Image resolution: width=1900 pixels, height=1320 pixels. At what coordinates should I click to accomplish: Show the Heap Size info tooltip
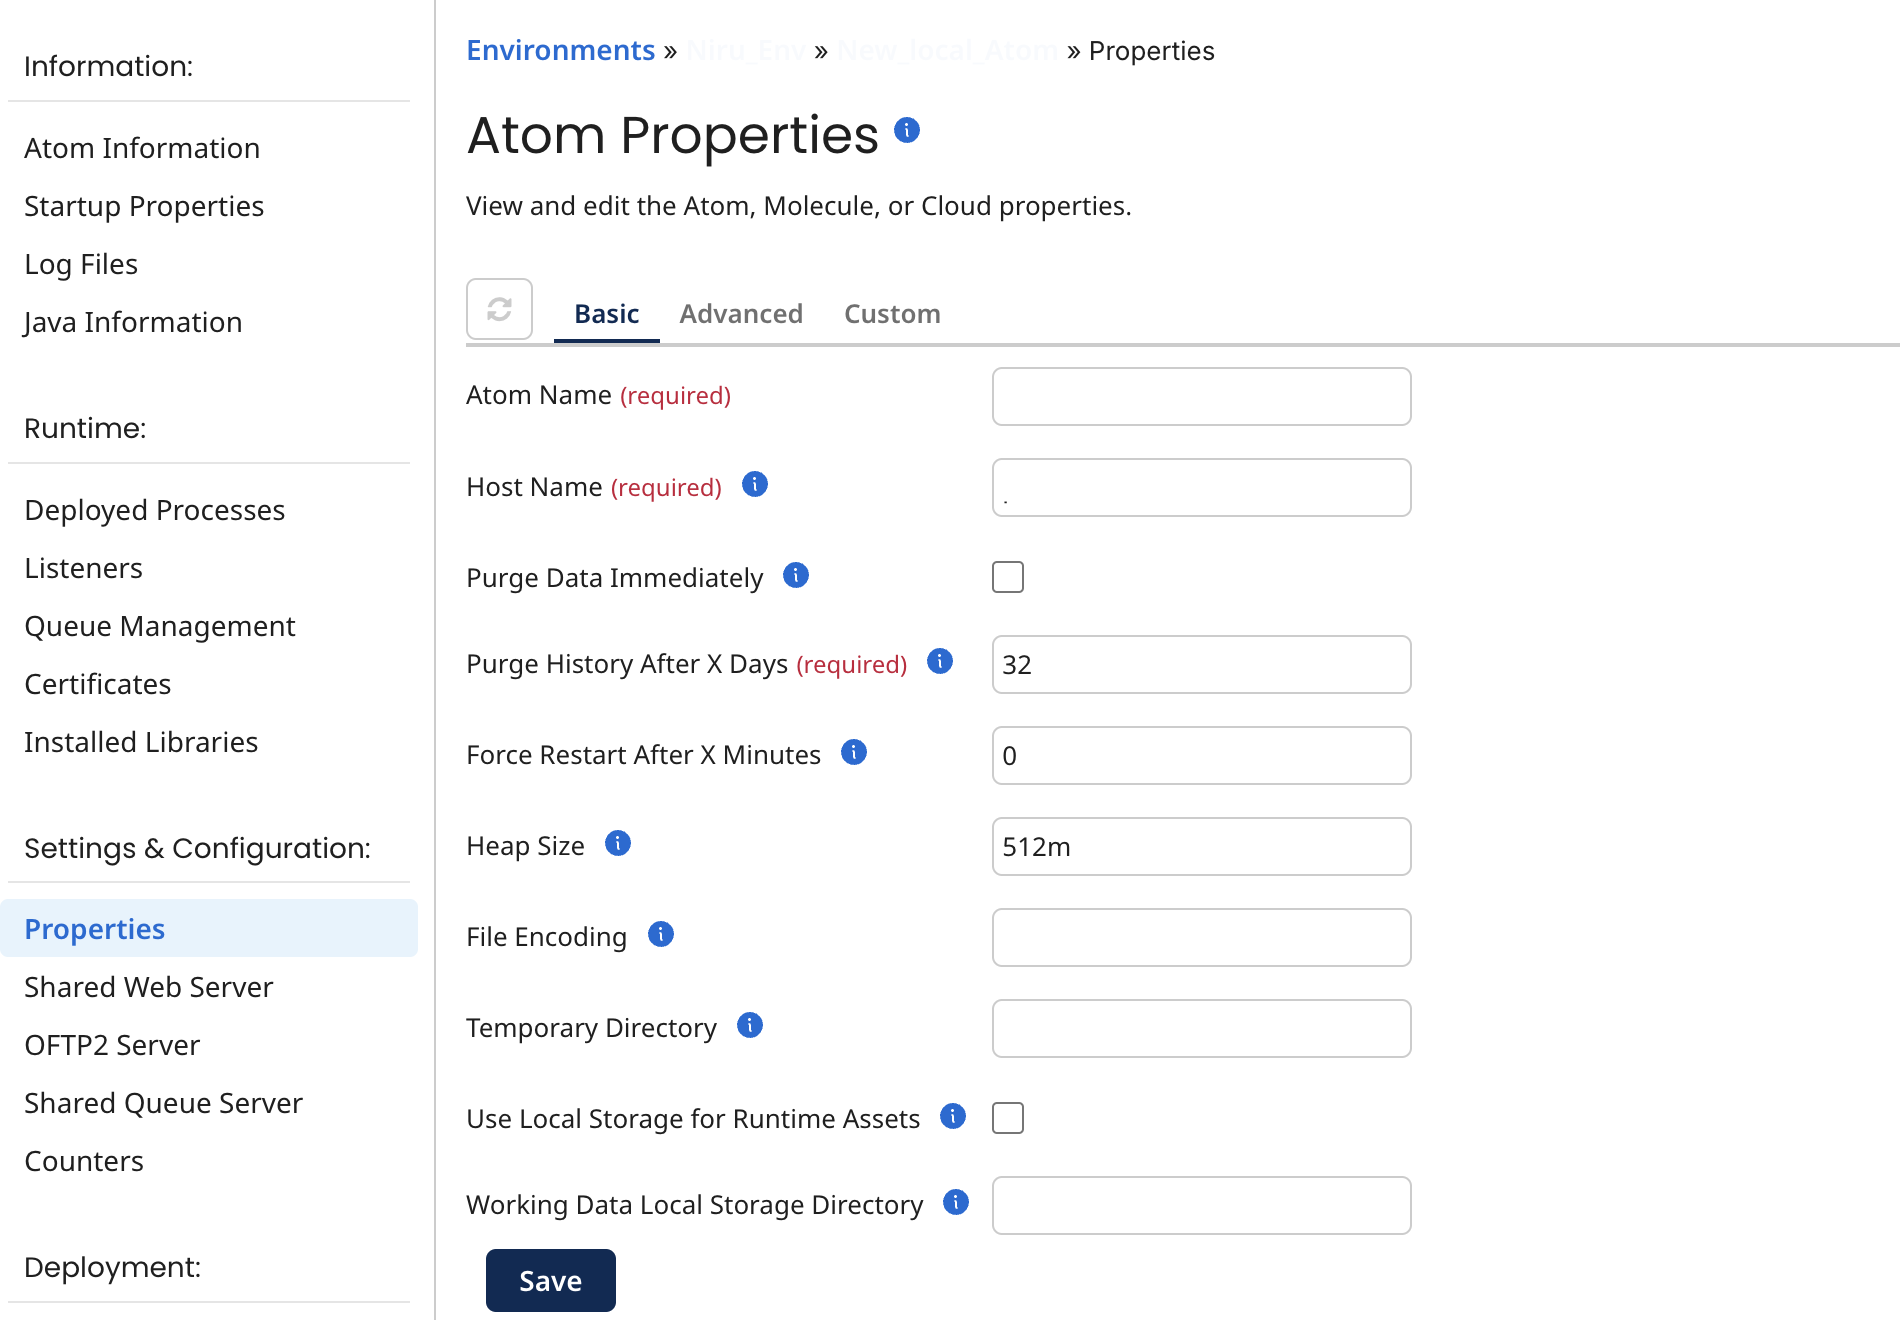618,843
